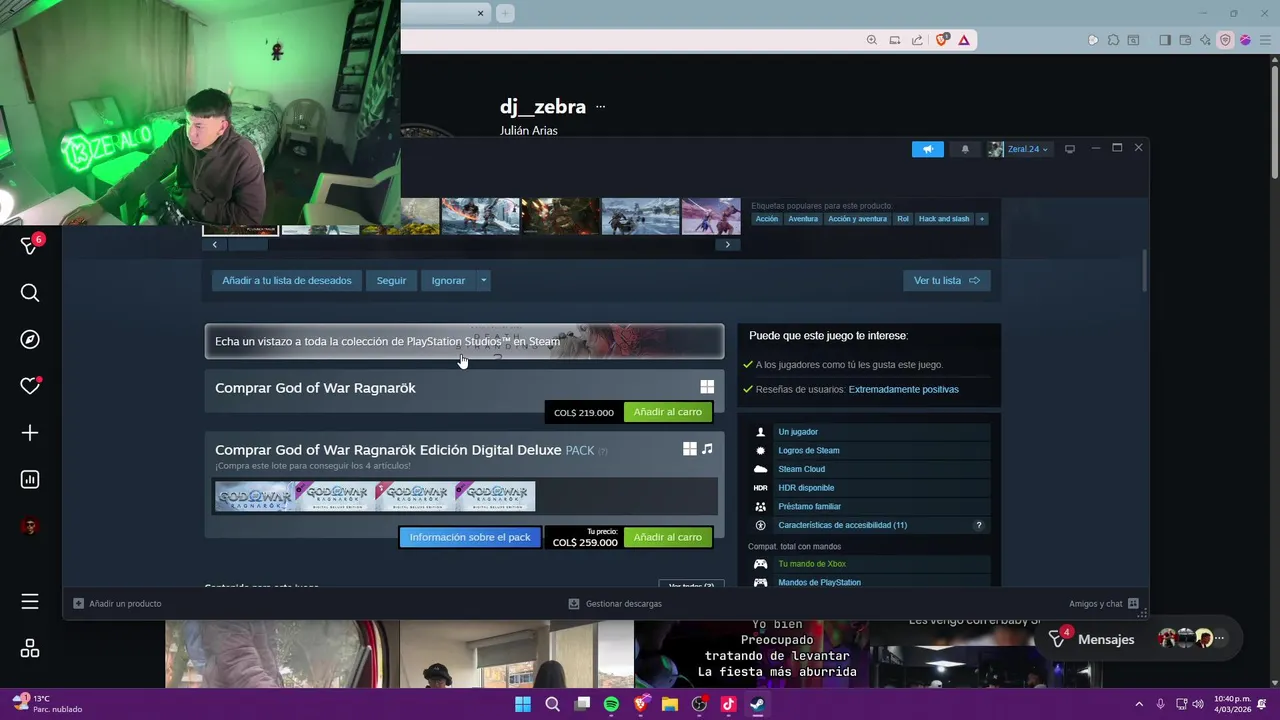Select the Acción y aventura tag

click(x=857, y=218)
